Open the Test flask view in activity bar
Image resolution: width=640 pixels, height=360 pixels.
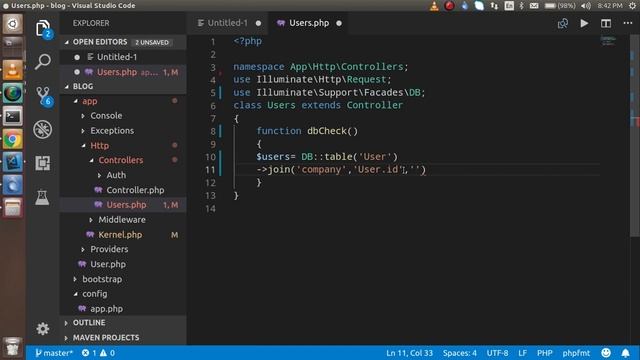42,198
